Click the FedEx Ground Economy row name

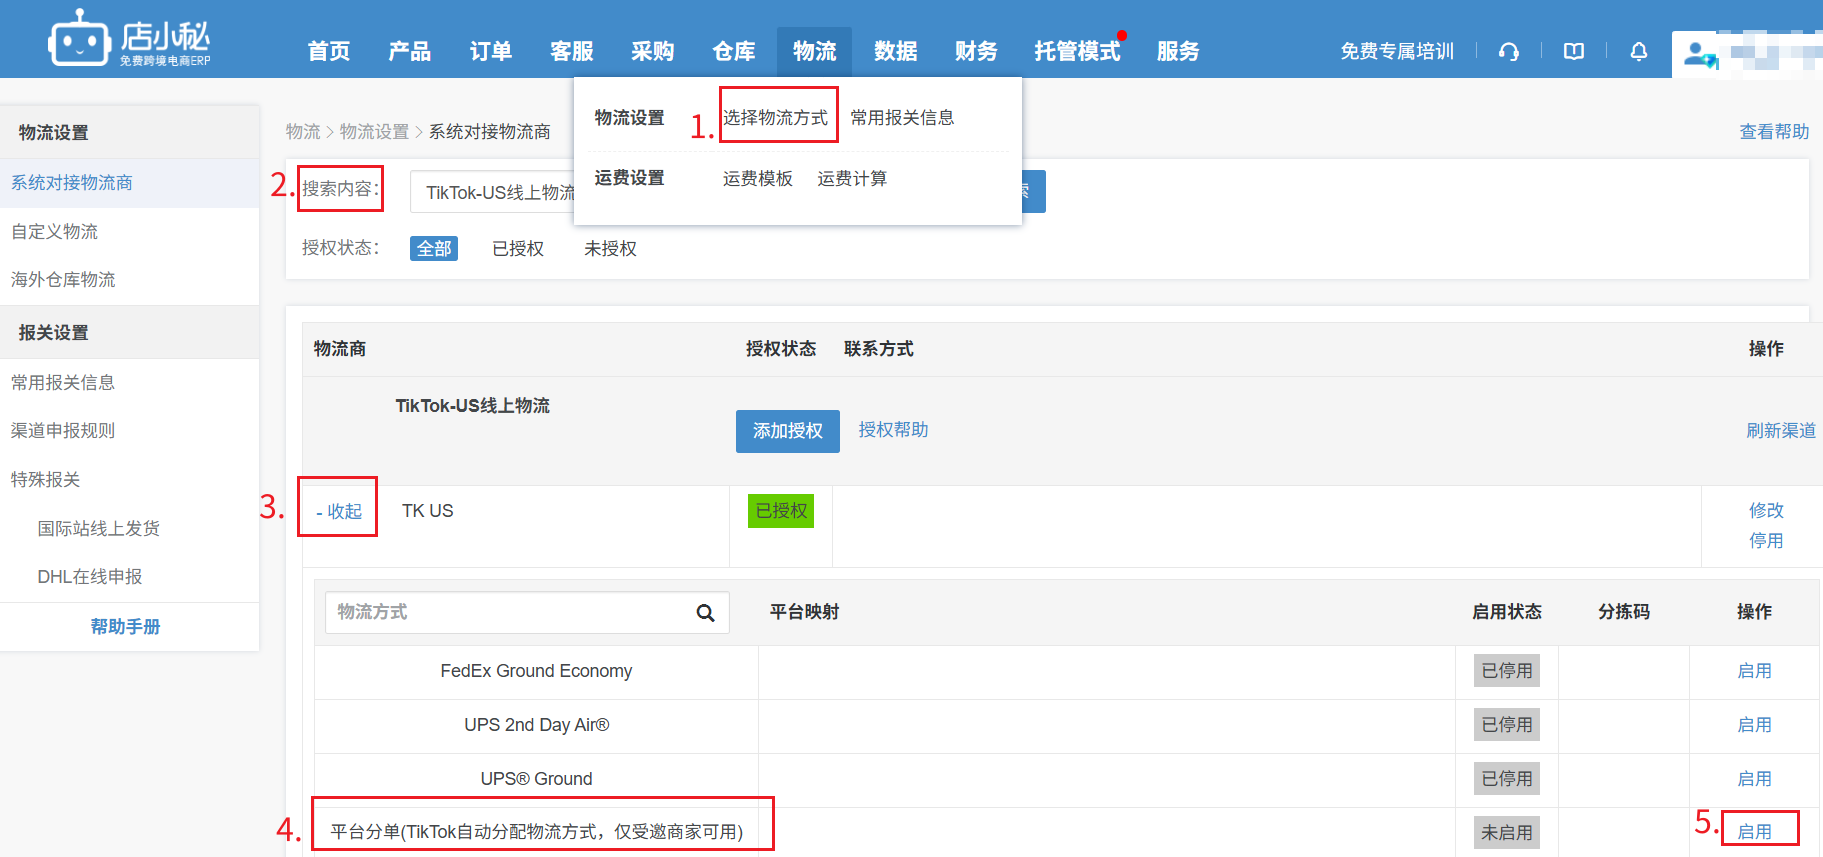536,671
